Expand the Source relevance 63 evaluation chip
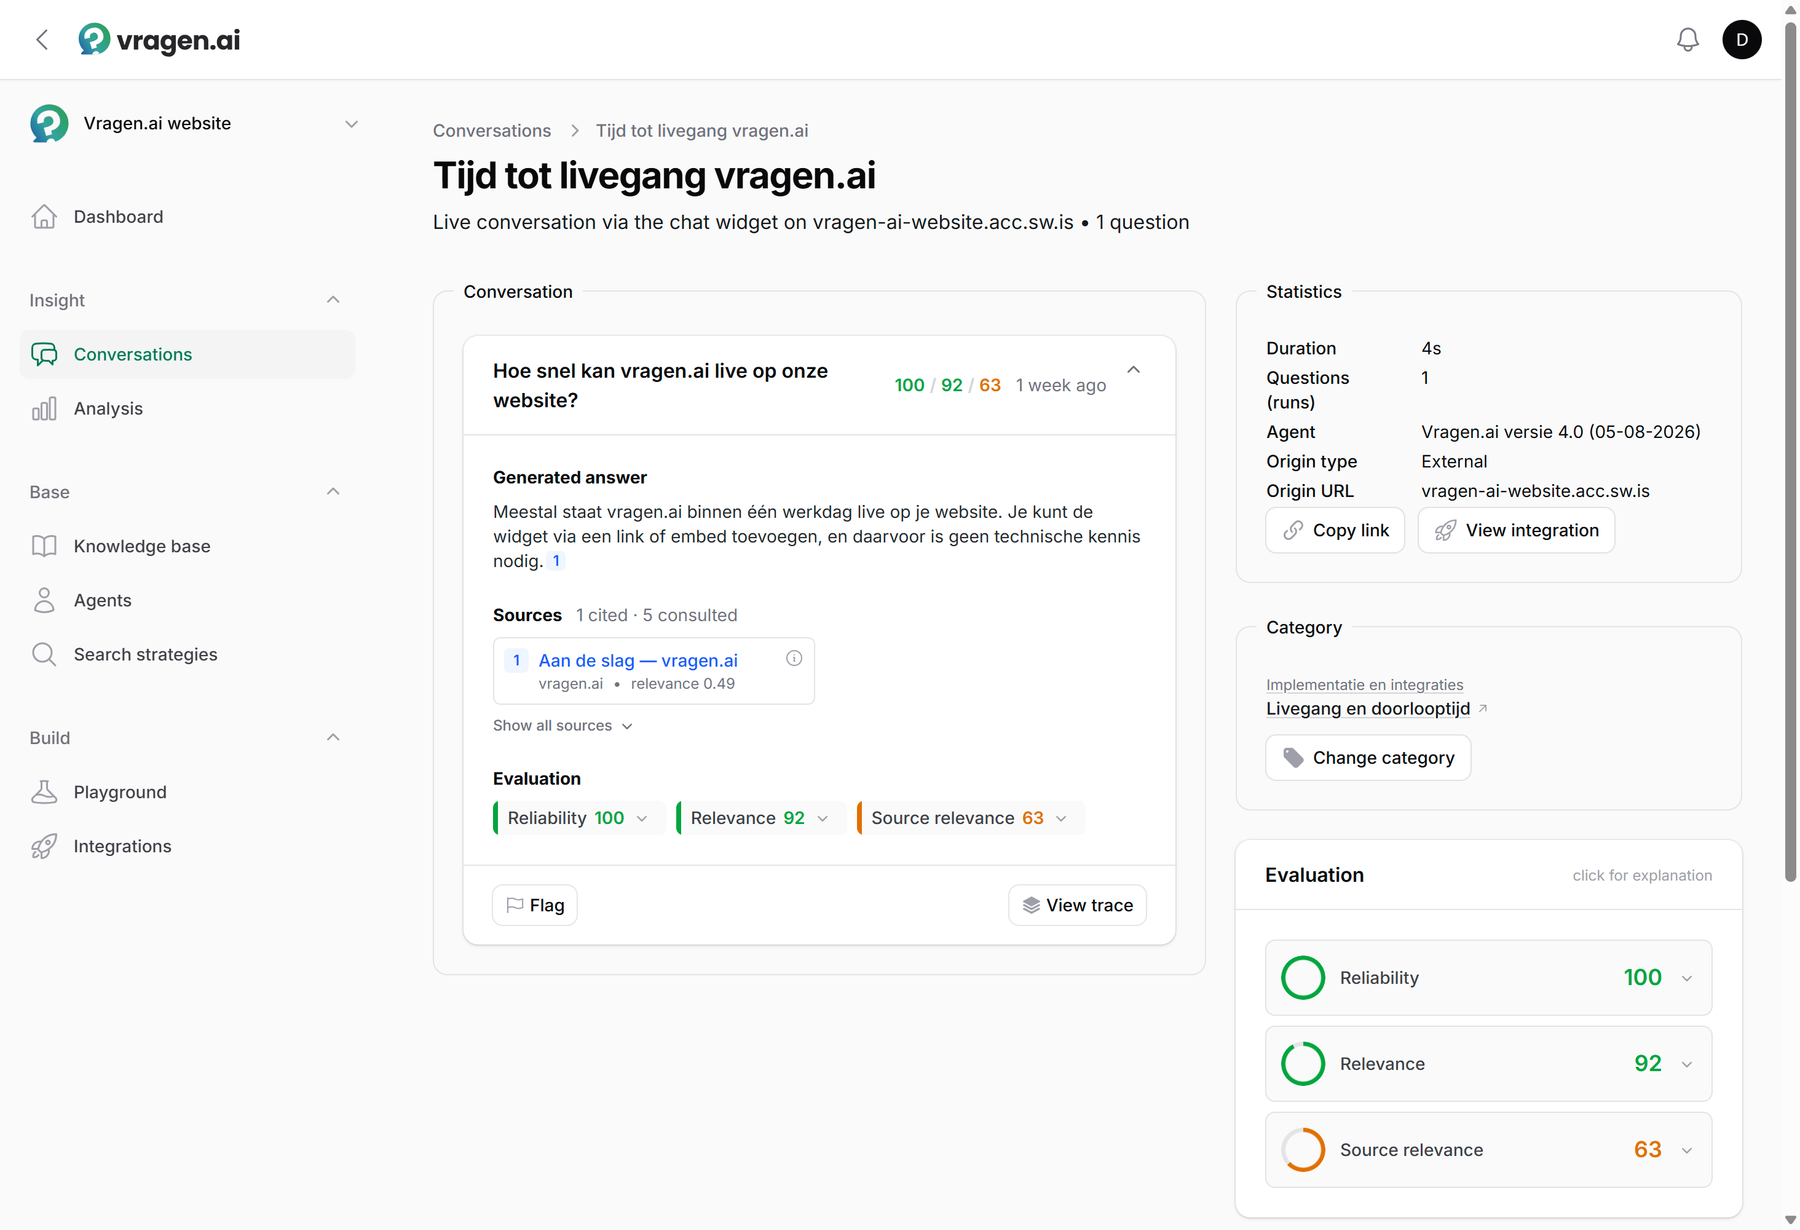Screen dimensions: 1800x1230 coord(971,818)
